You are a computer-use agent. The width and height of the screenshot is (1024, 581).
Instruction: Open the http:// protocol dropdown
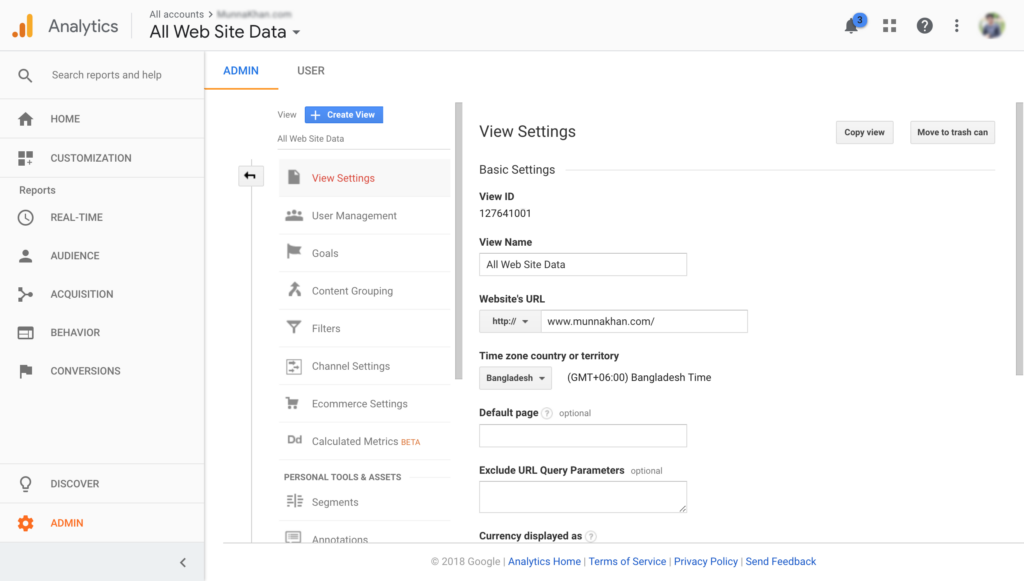coord(510,321)
